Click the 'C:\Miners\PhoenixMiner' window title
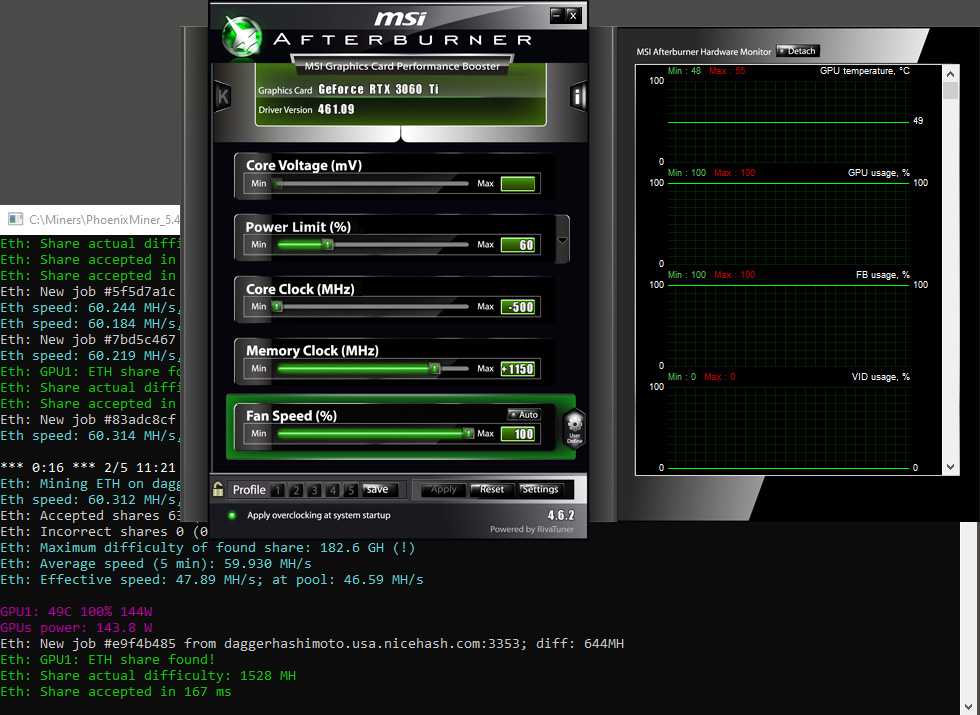 pos(104,219)
